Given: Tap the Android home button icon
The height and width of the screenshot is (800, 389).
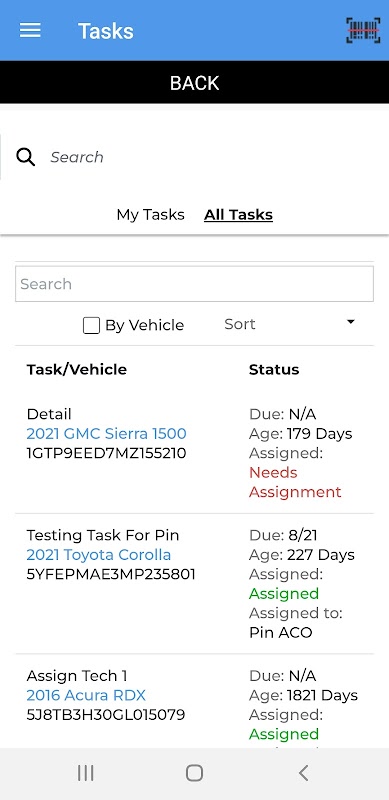Looking at the screenshot, I should 194,773.
